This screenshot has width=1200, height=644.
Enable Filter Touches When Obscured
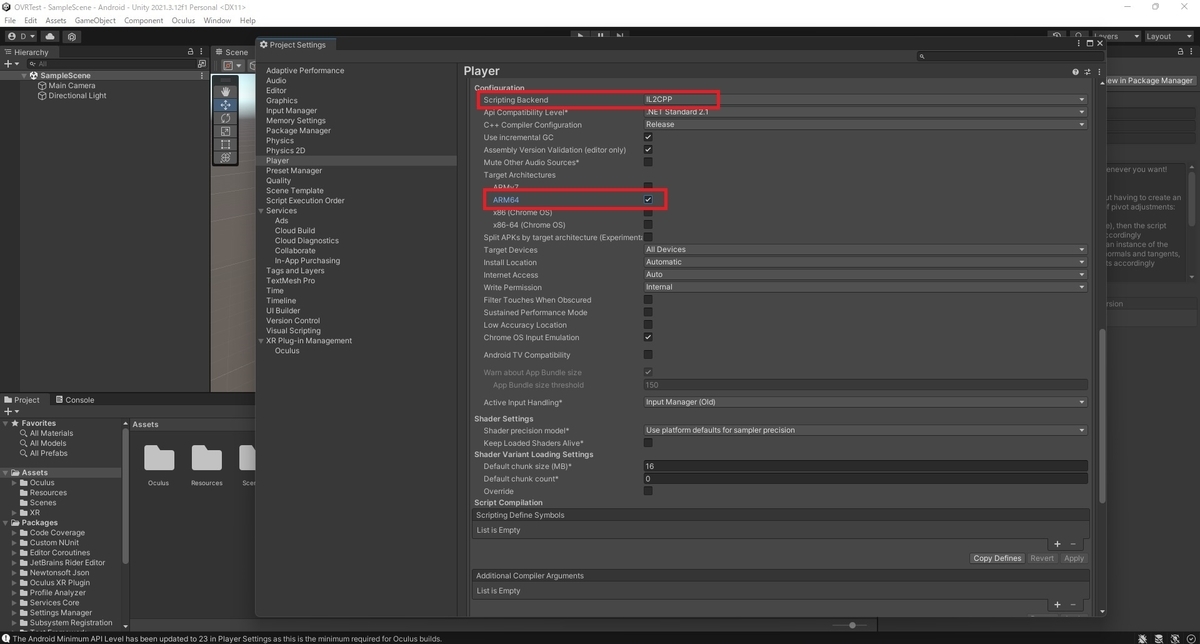click(648, 300)
